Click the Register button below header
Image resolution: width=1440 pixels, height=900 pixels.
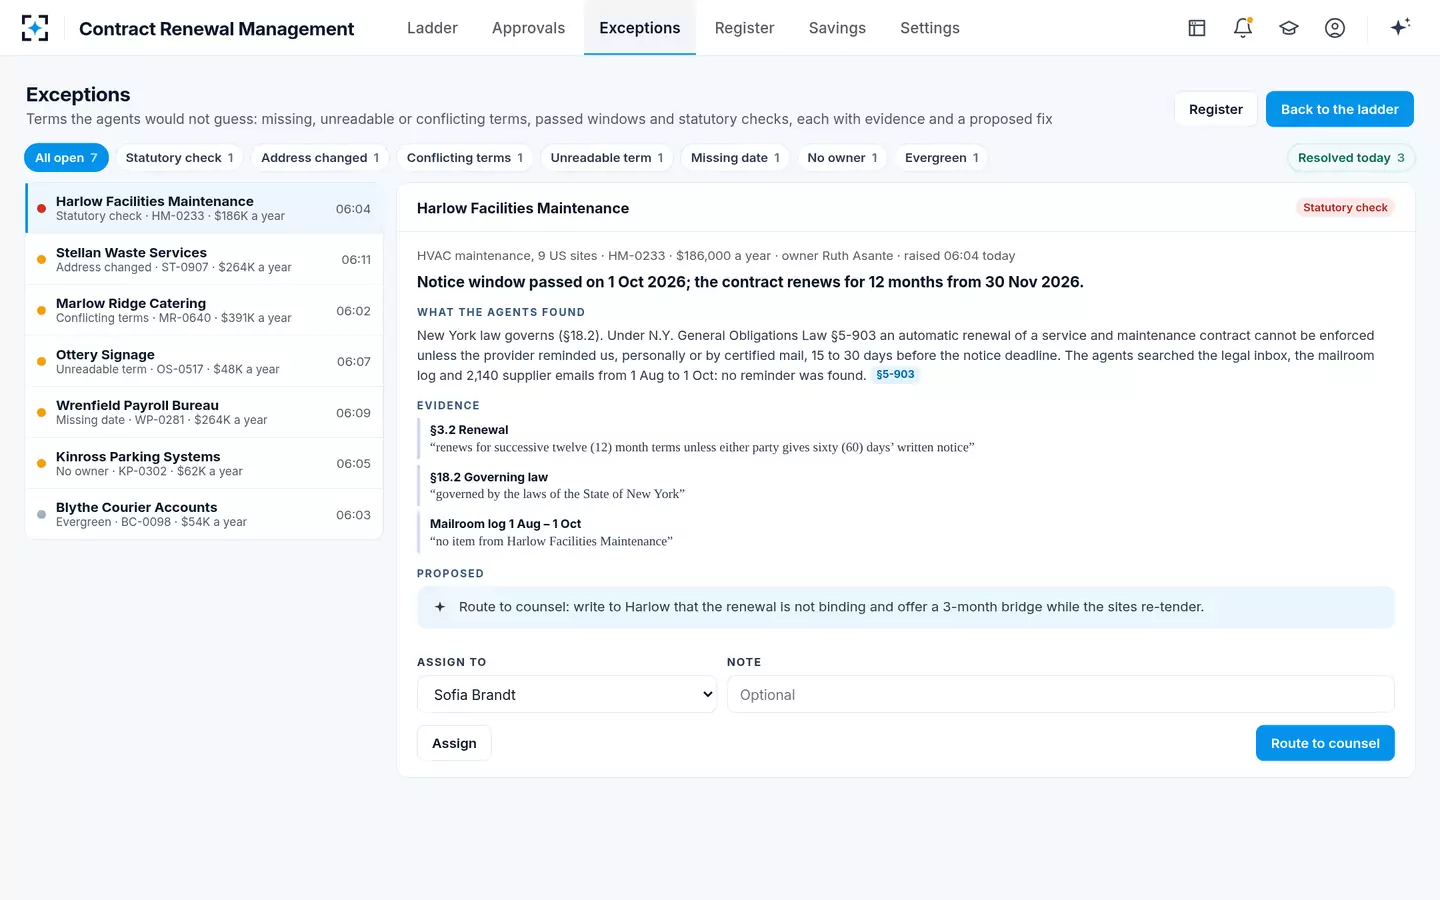pyautogui.click(x=1216, y=109)
